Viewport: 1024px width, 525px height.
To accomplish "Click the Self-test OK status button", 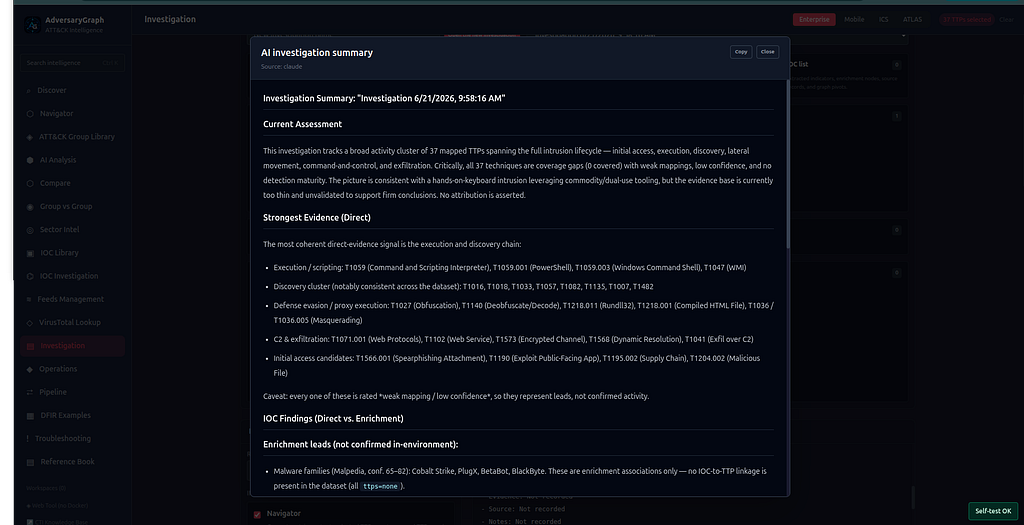I will tap(993, 511).
